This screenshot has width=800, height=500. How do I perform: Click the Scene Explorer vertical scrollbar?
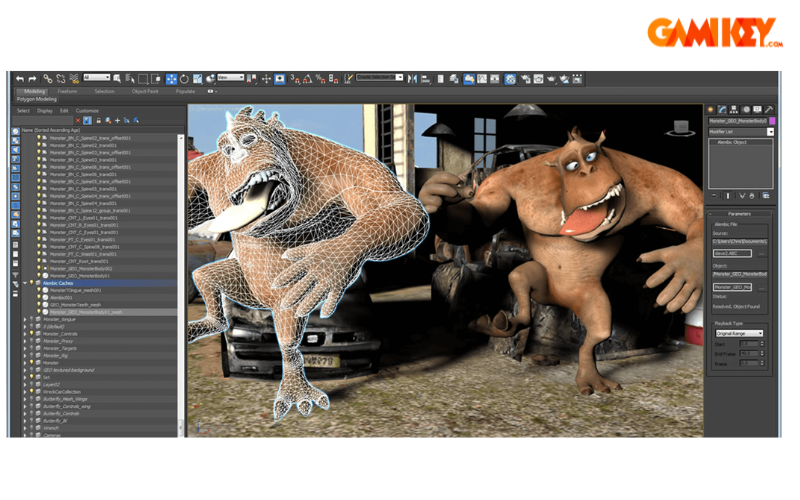[x=180, y=286]
